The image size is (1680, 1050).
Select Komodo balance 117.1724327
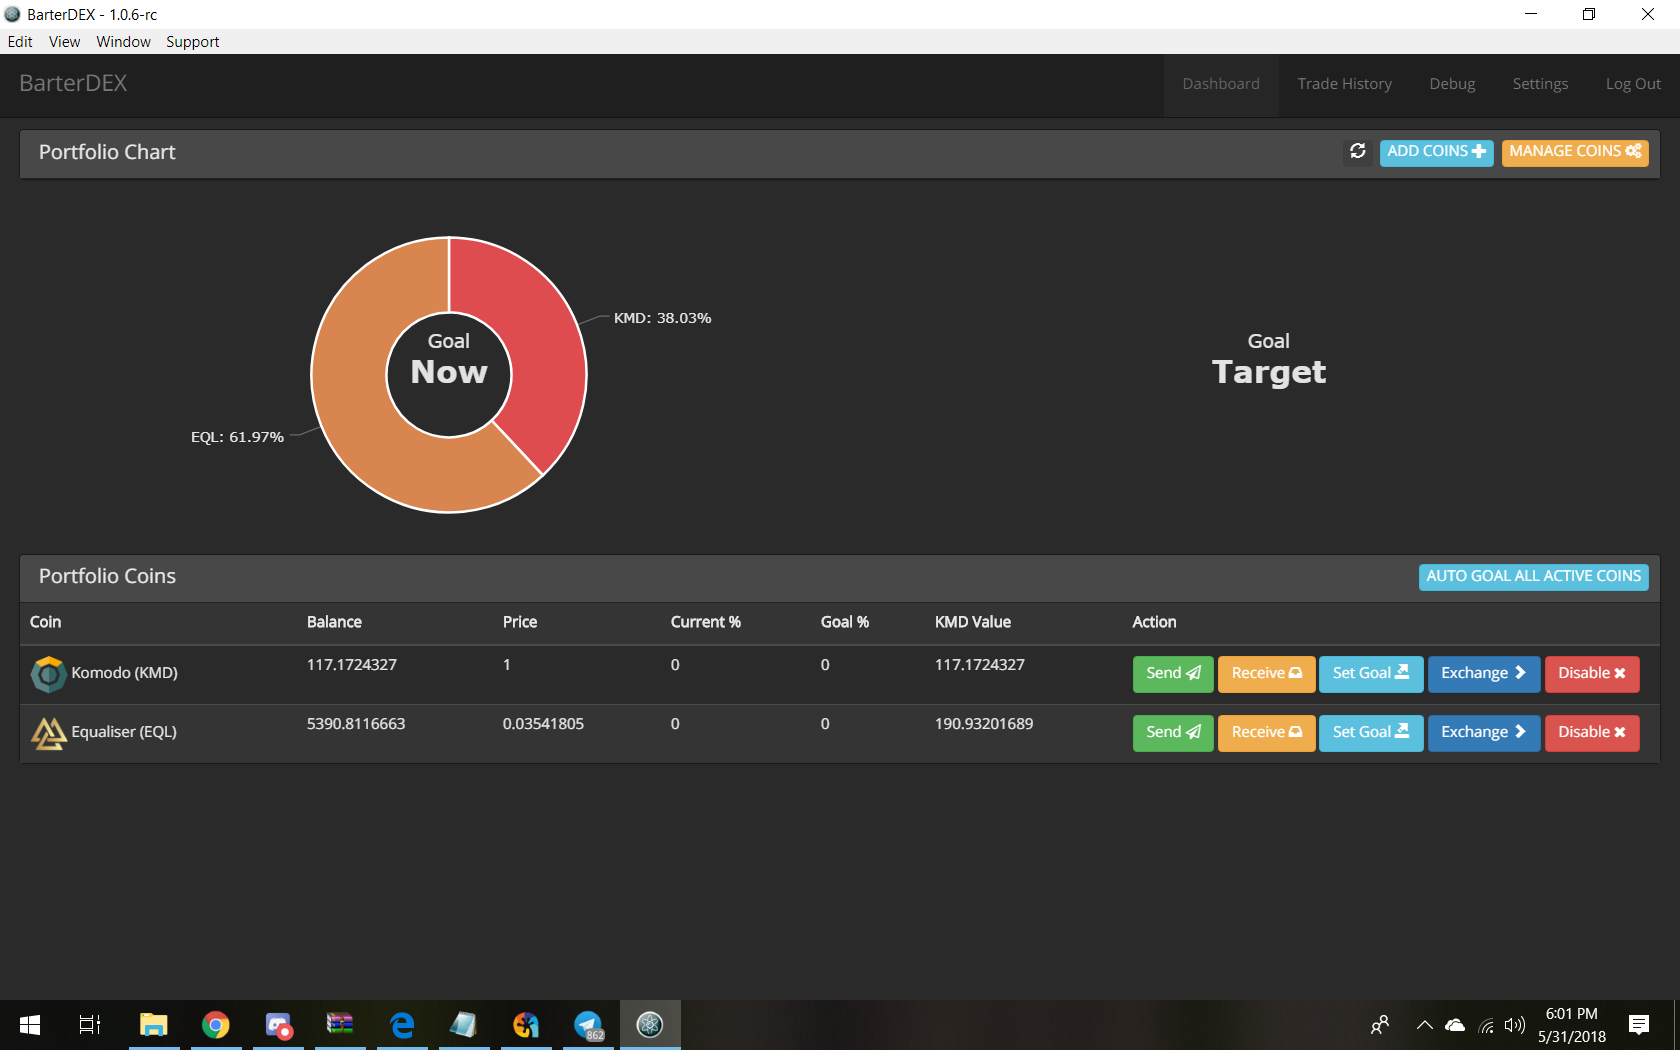[x=352, y=665]
